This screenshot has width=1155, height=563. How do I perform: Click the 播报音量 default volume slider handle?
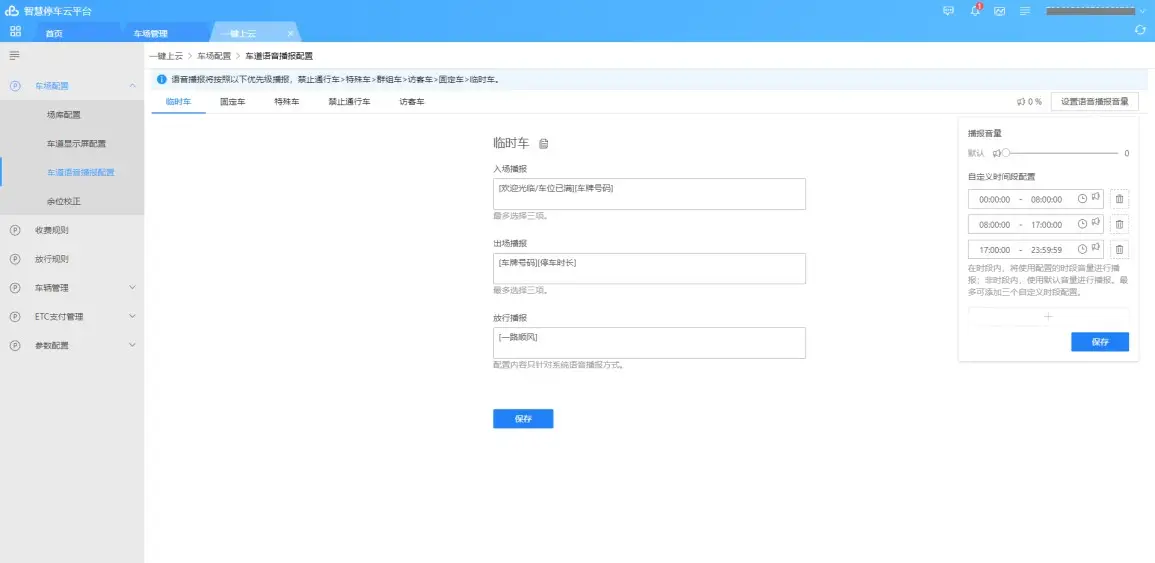point(1006,153)
